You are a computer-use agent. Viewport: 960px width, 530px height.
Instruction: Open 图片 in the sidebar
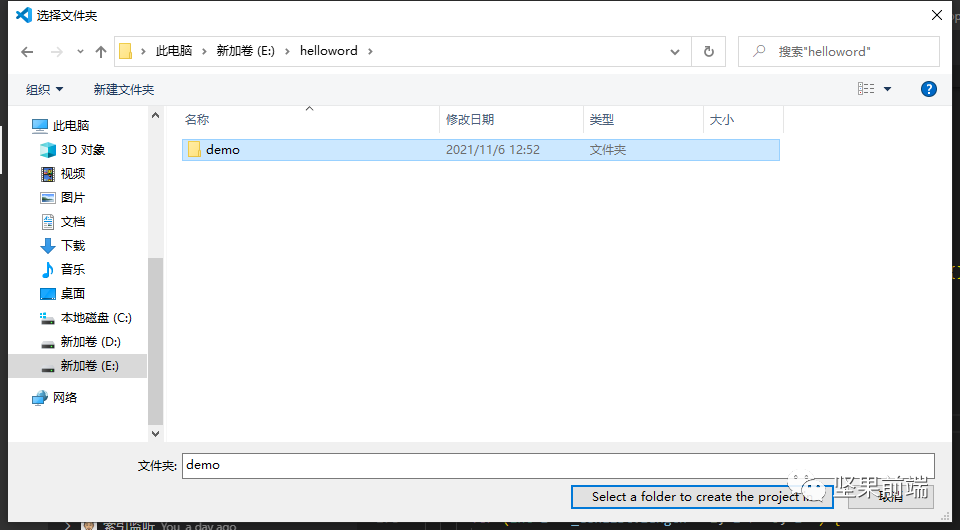73,198
